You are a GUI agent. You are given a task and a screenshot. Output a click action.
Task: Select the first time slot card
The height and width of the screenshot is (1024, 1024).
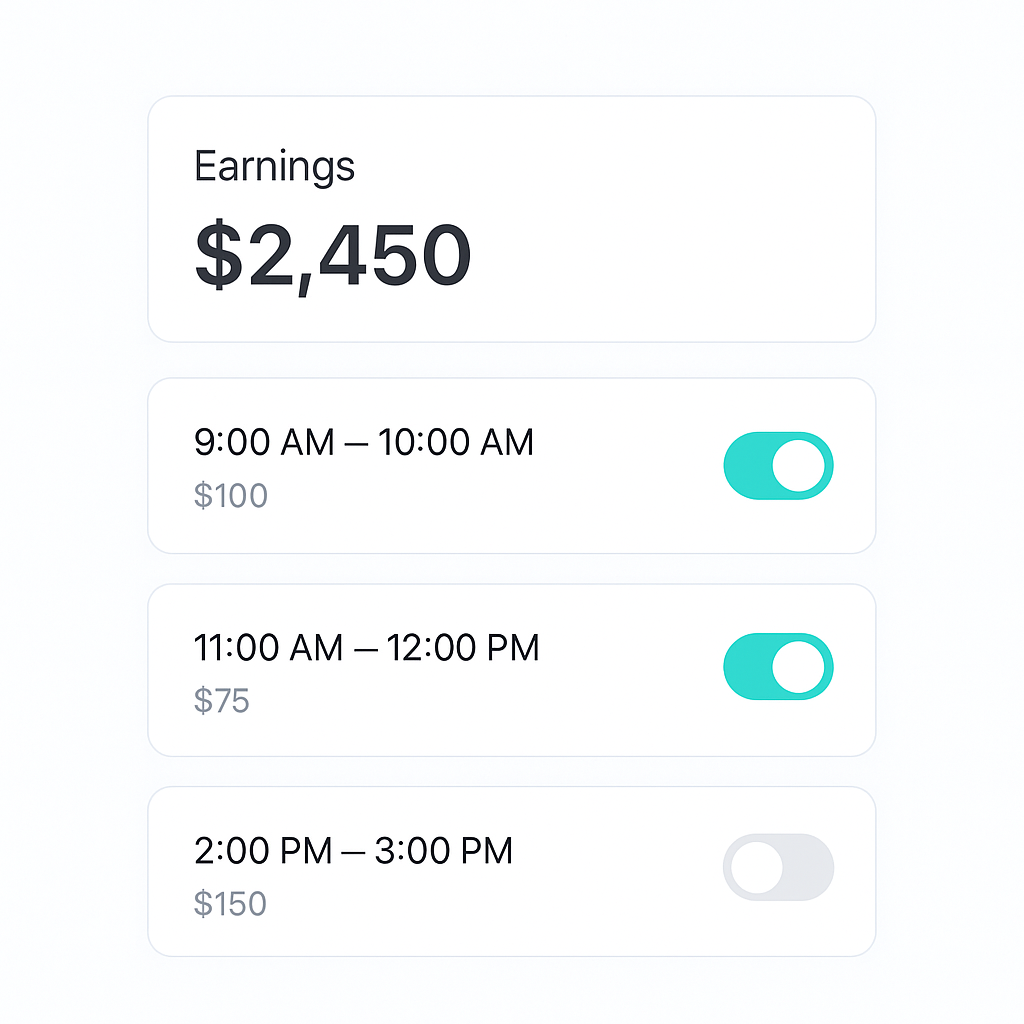point(512,465)
